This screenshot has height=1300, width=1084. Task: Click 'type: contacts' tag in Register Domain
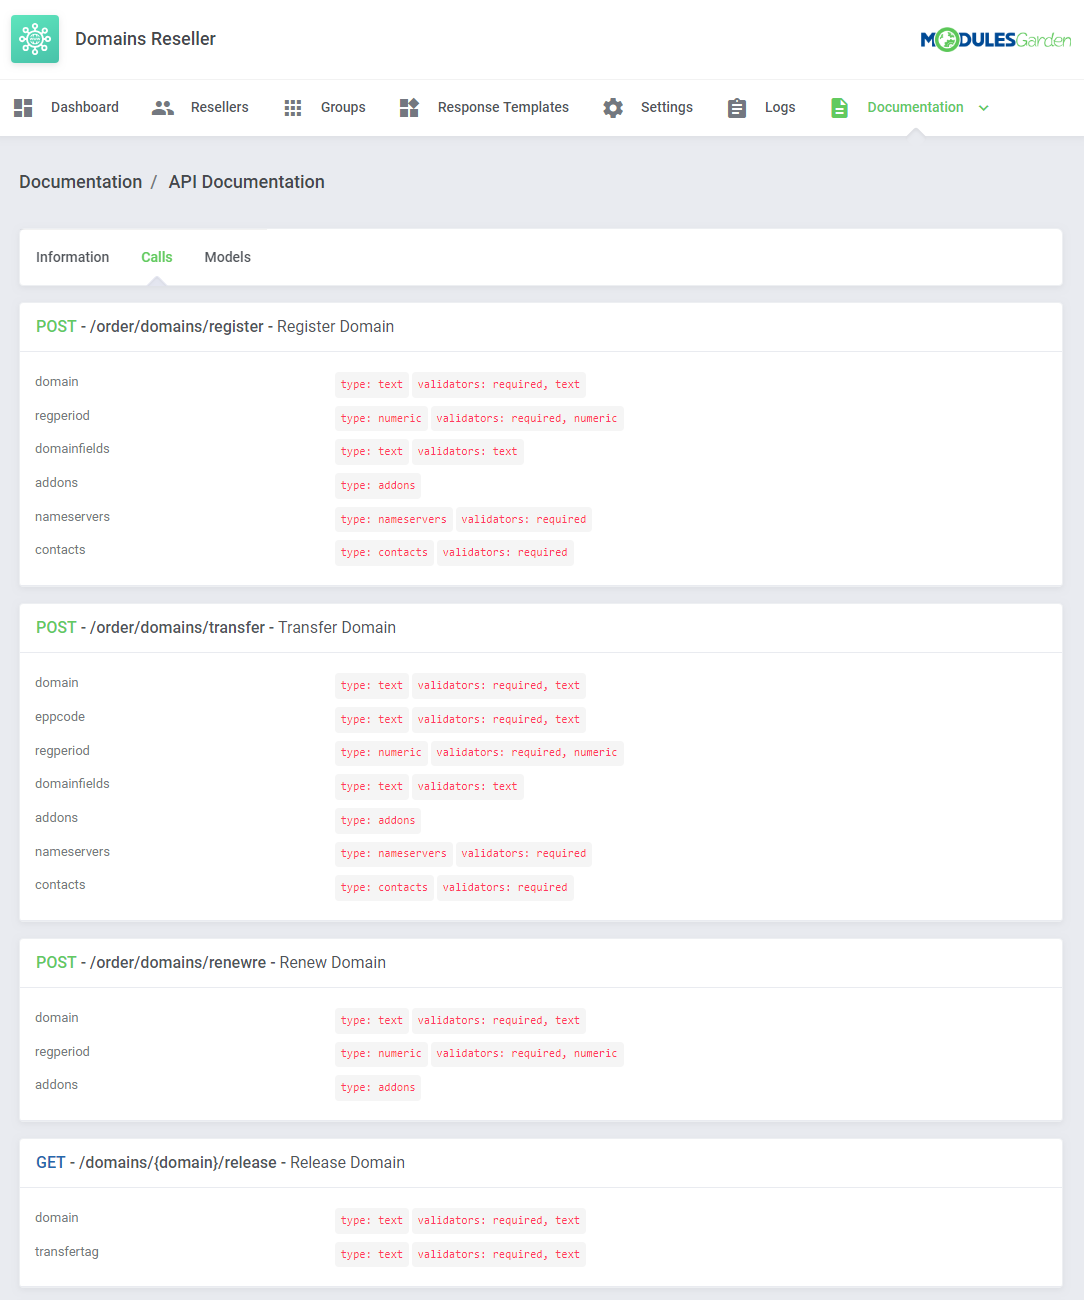point(384,553)
